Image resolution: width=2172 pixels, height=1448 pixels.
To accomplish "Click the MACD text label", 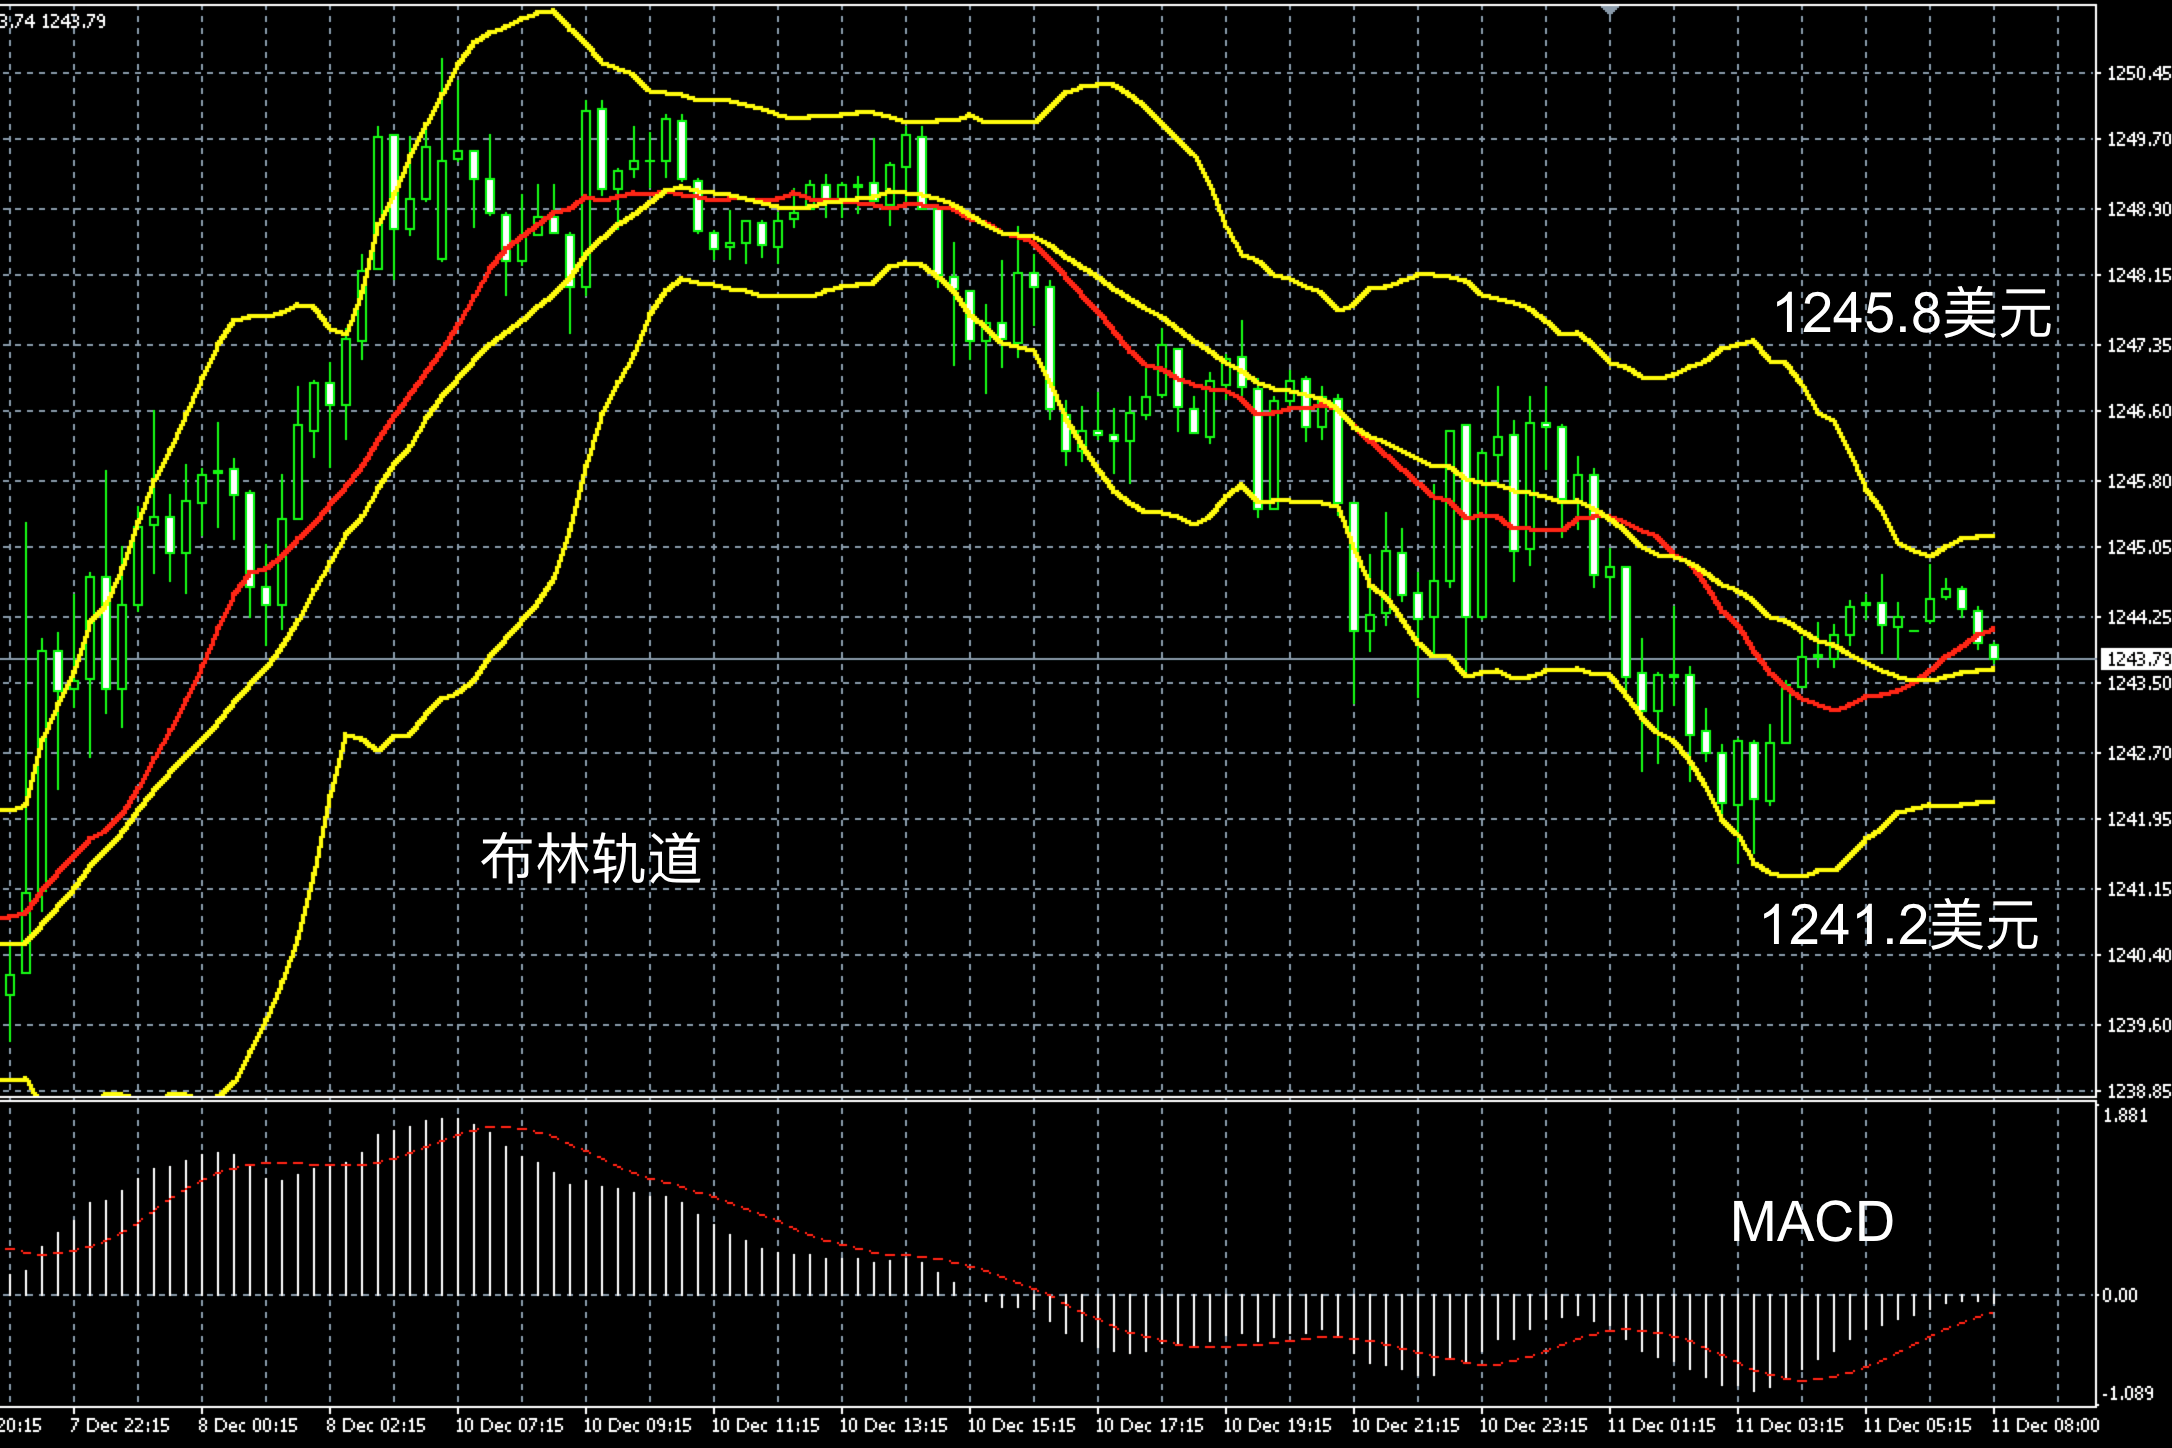I will (1812, 1222).
